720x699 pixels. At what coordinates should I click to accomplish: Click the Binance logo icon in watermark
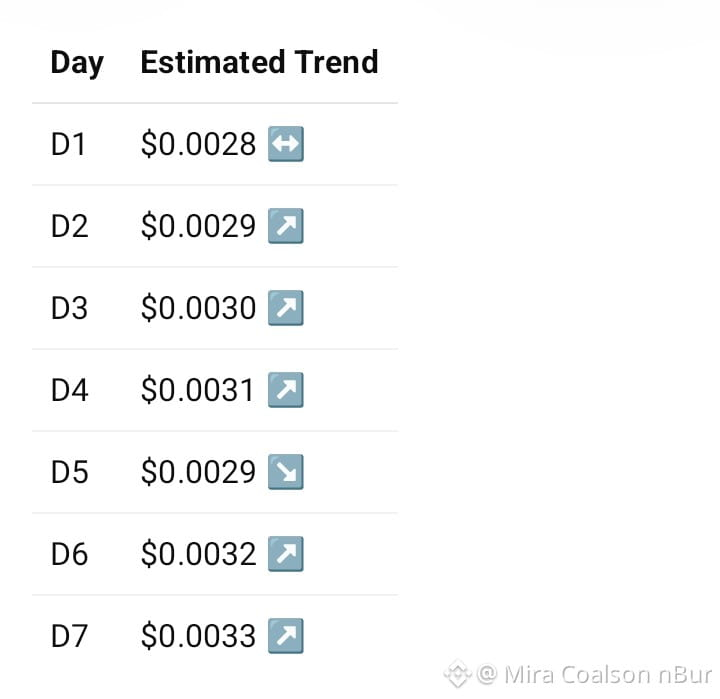point(457,674)
